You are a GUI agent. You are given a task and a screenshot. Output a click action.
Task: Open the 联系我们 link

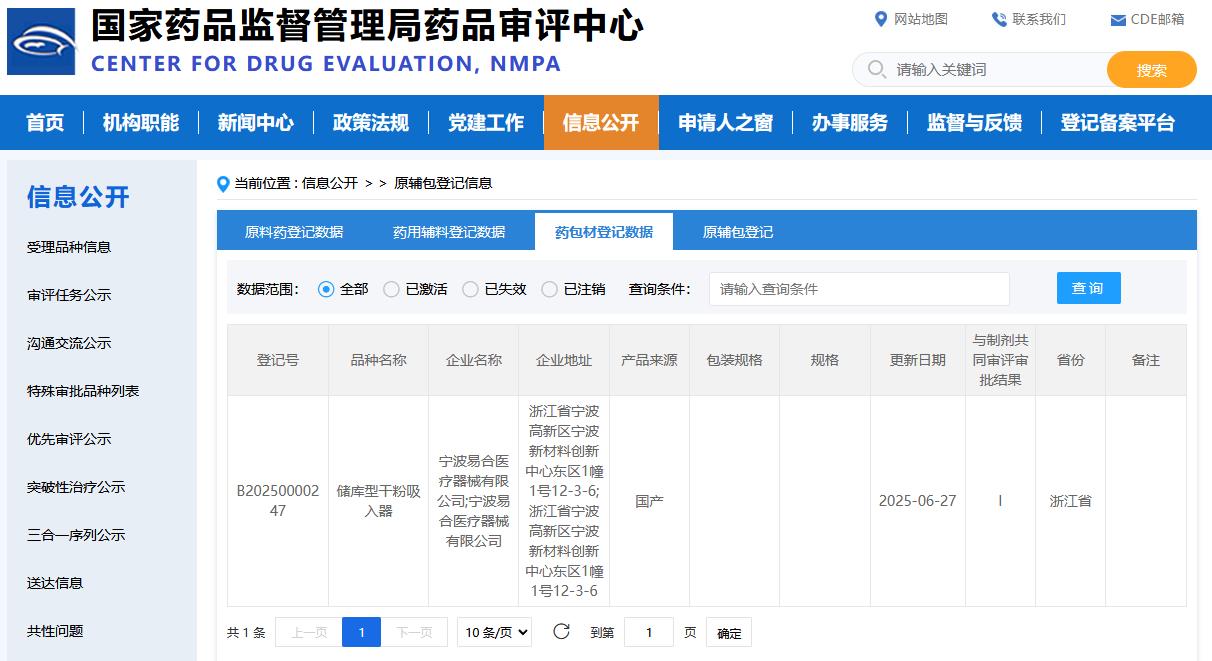pos(1039,19)
